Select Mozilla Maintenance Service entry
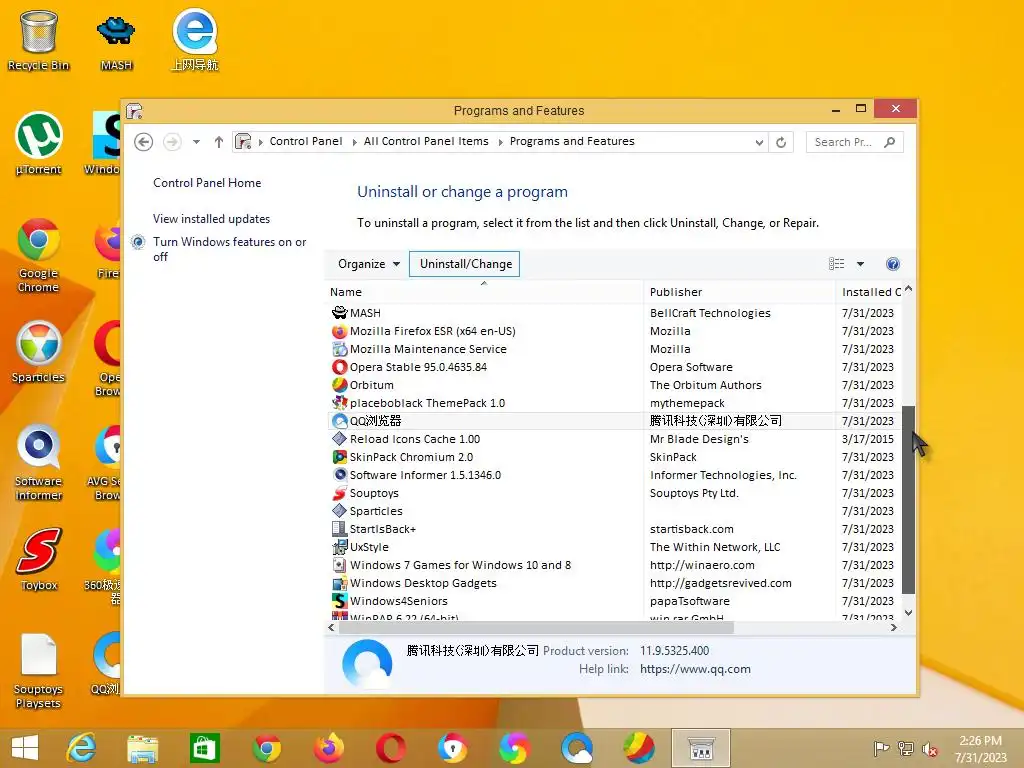 pos(613,349)
